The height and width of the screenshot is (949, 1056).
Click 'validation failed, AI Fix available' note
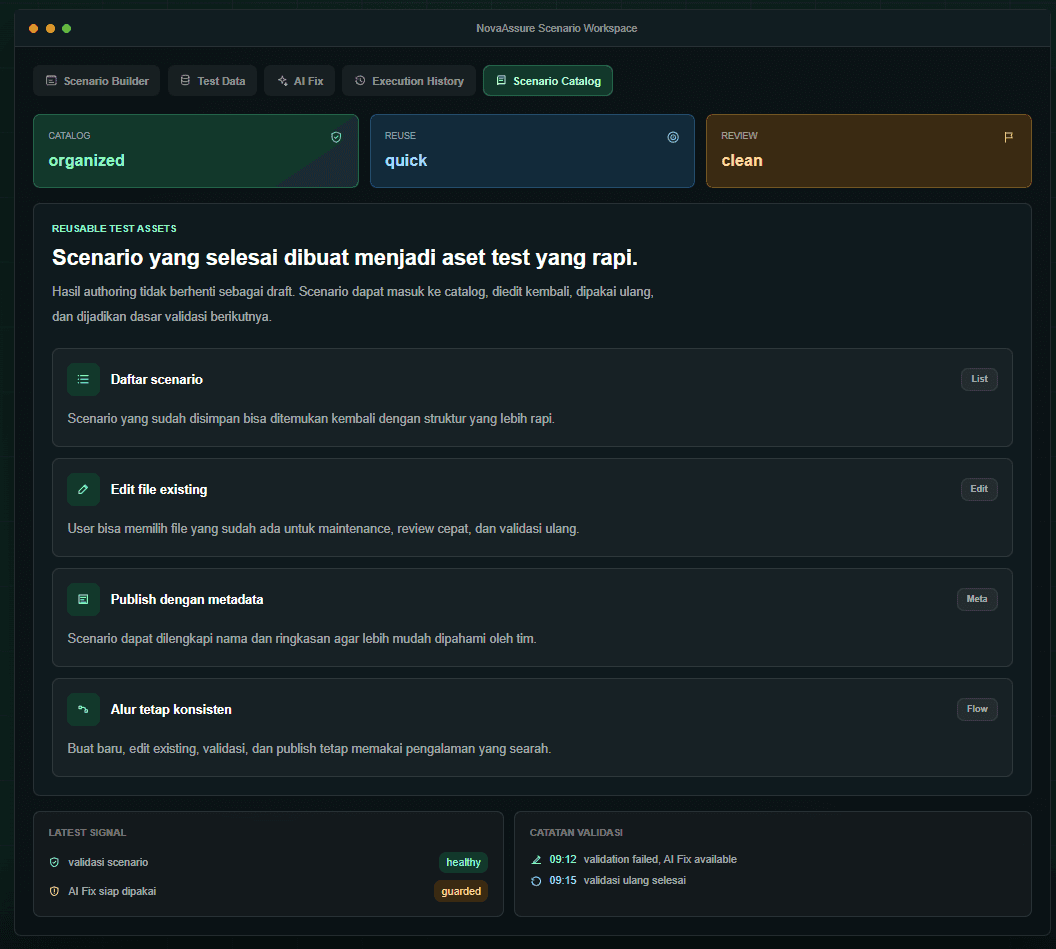pyautogui.click(x=660, y=859)
